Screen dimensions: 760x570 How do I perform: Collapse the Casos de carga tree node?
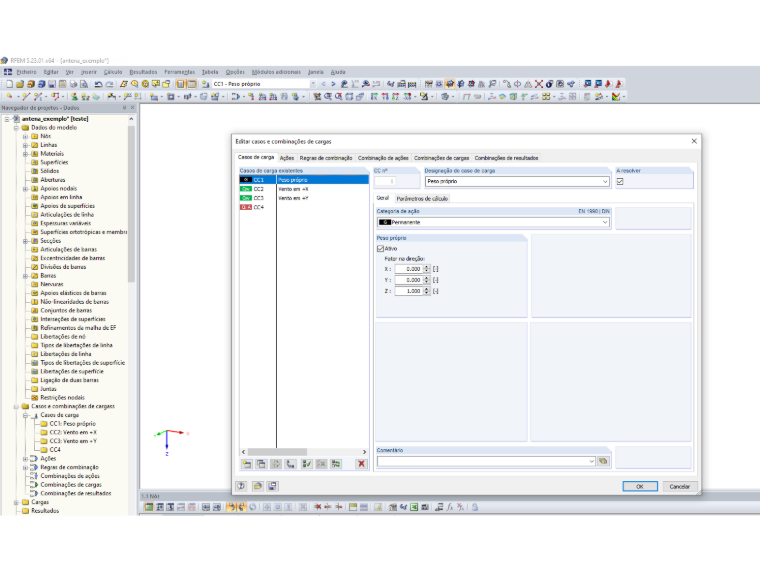coord(25,415)
